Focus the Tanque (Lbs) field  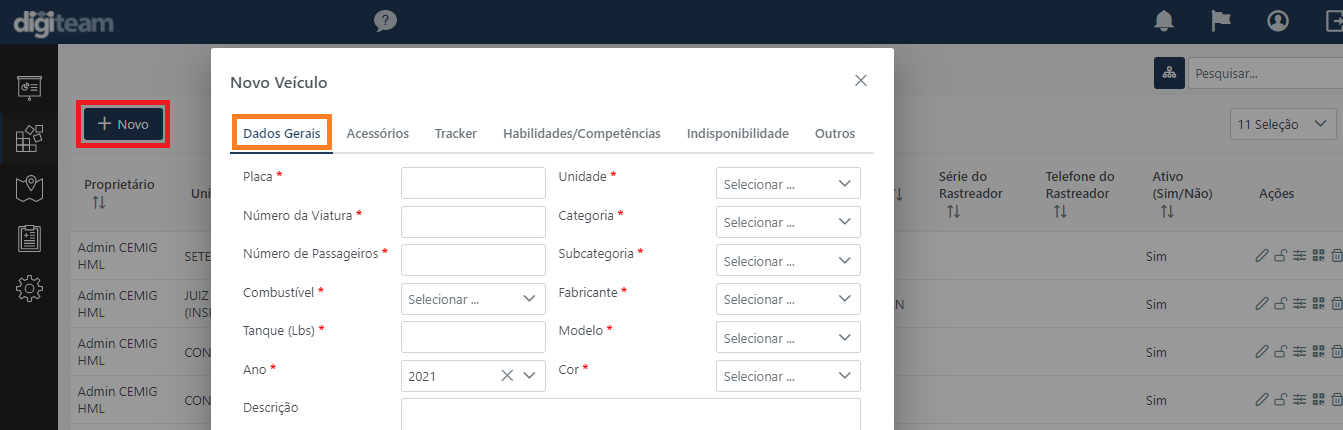pyautogui.click(x=473, y=338)
